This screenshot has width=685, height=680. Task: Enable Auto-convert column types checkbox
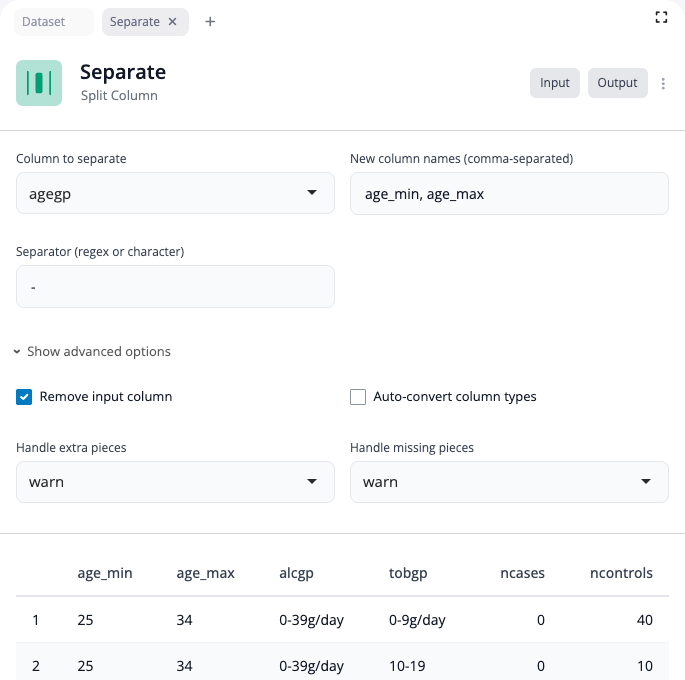click(358, 397)
